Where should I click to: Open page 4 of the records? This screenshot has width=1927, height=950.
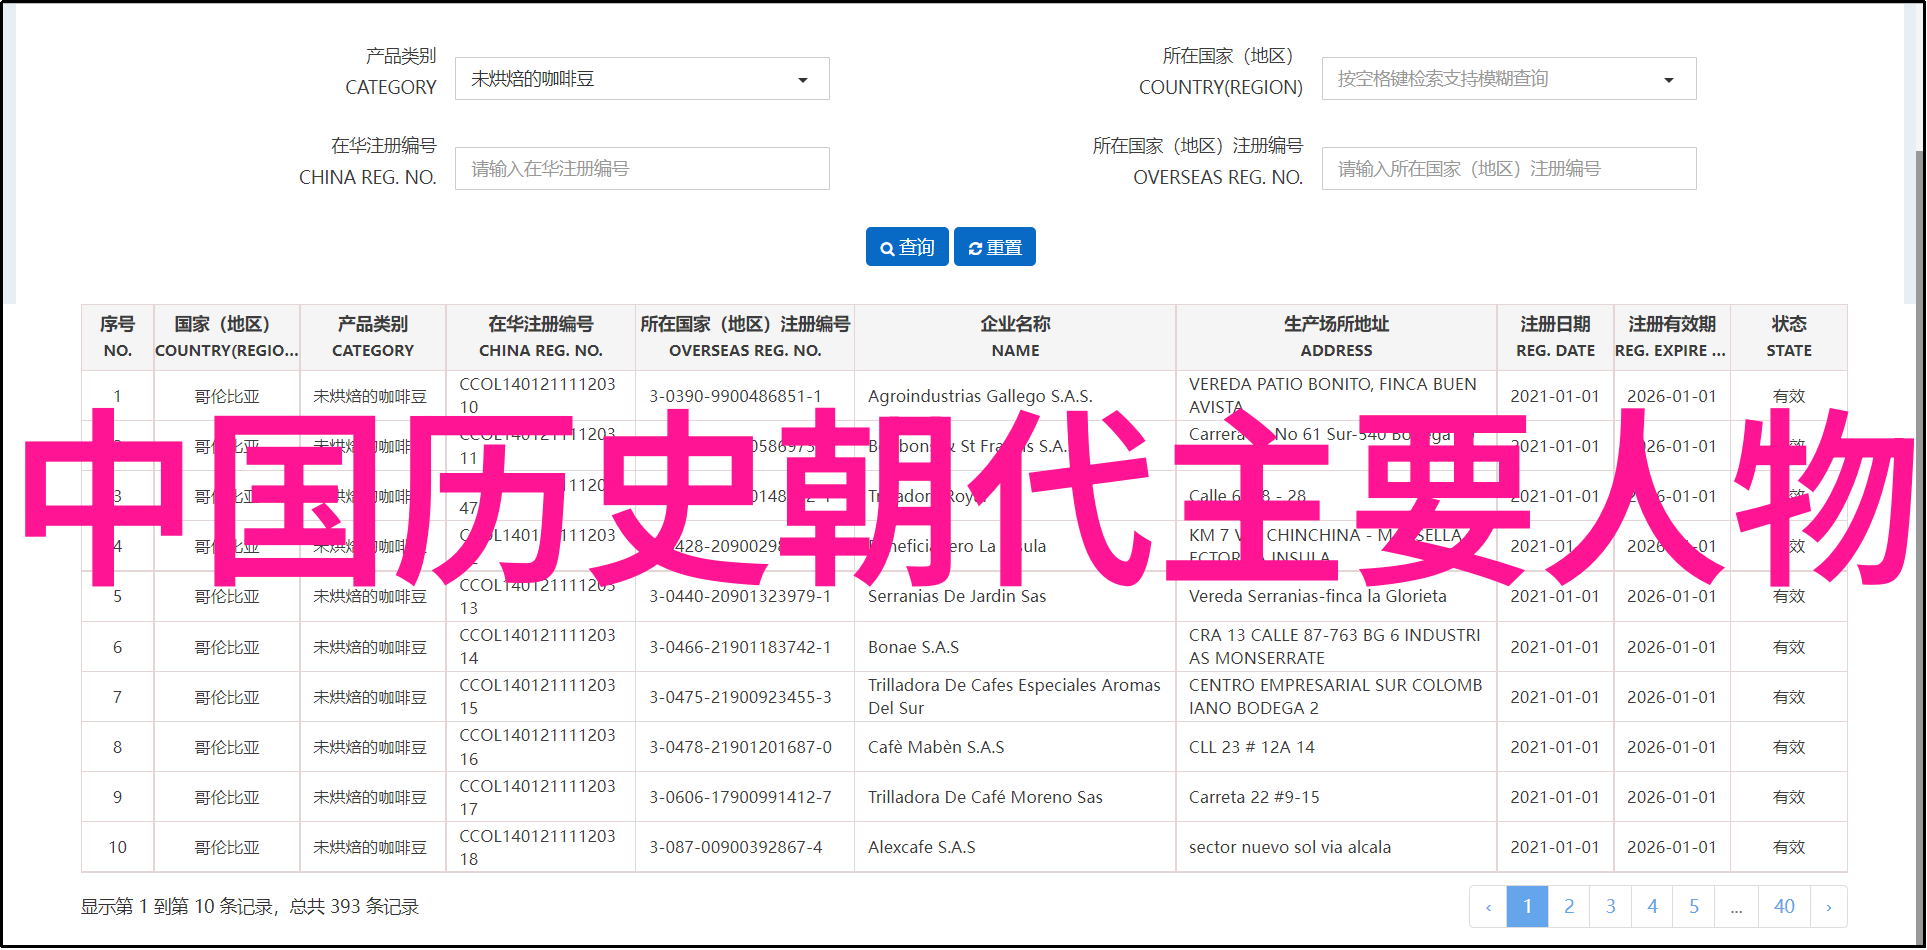(1652, 907)
